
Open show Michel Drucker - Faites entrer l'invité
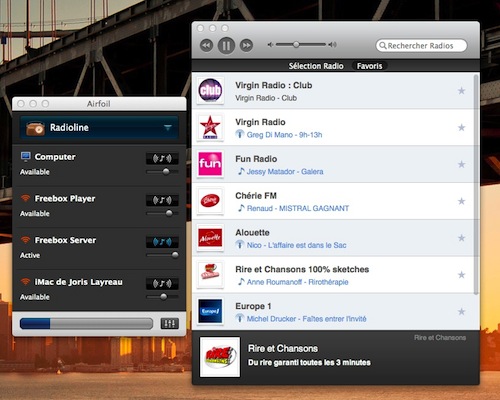306,319
